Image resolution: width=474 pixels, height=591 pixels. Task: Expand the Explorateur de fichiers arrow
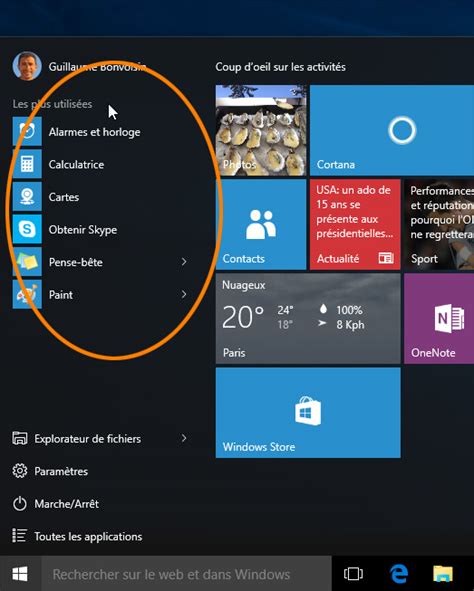point(184,438)
